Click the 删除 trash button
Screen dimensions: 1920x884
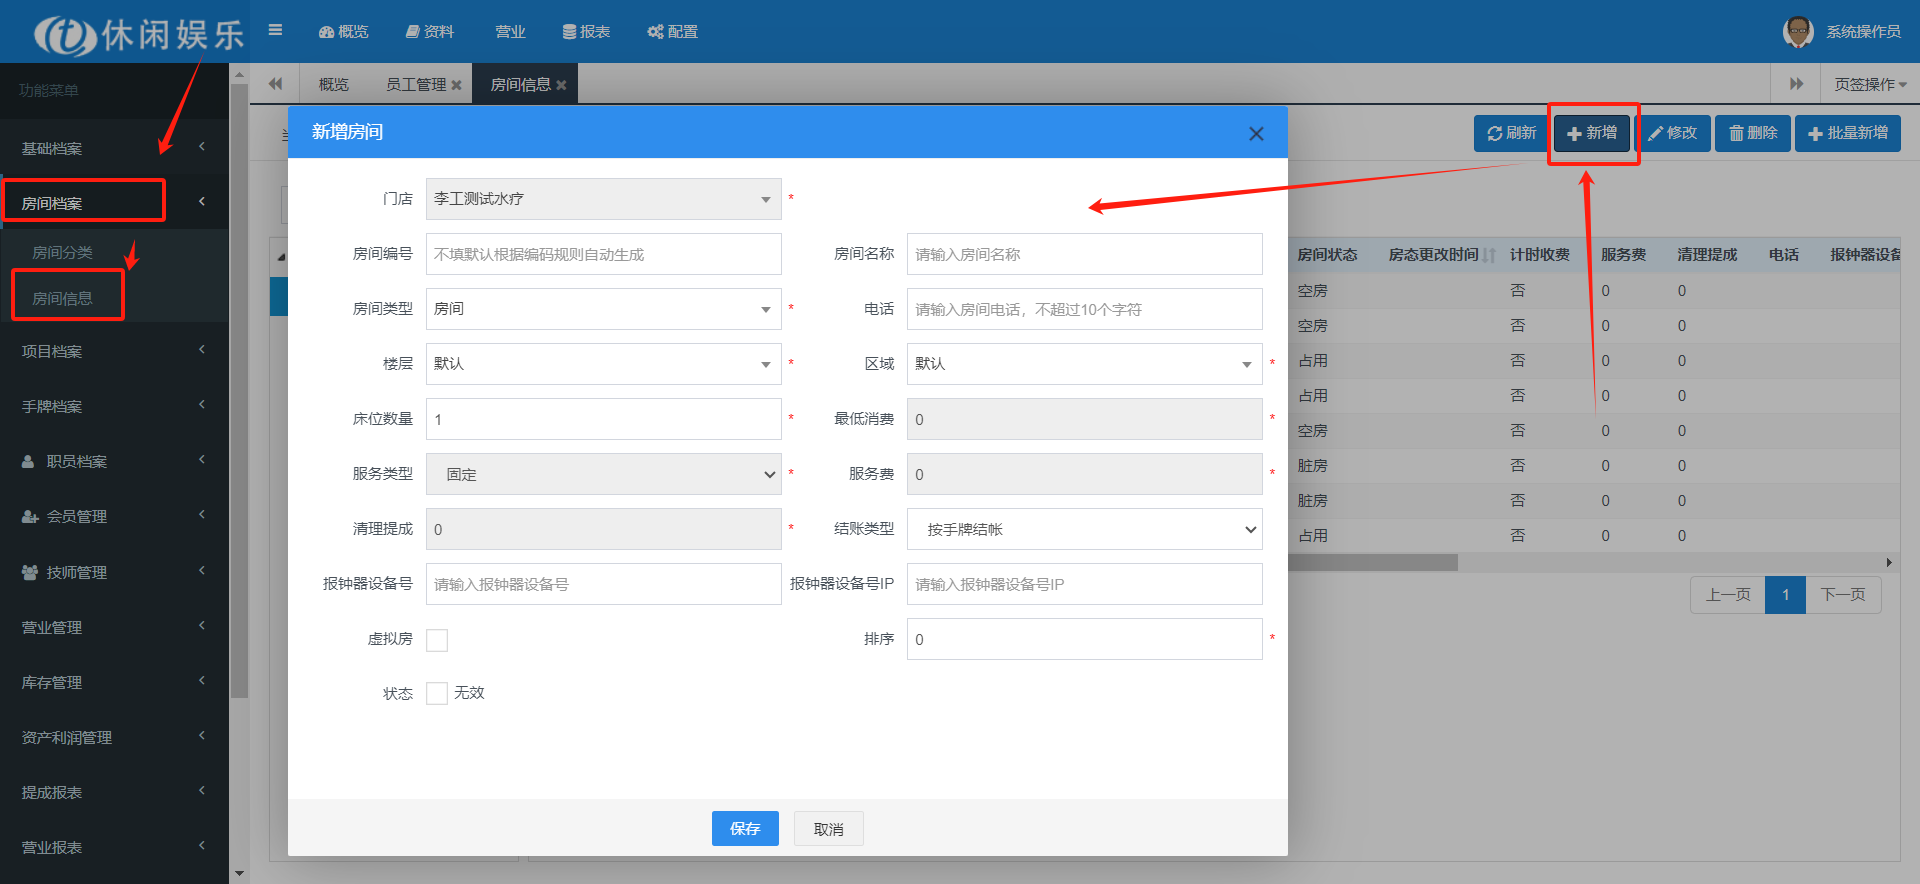point(1752,133)
